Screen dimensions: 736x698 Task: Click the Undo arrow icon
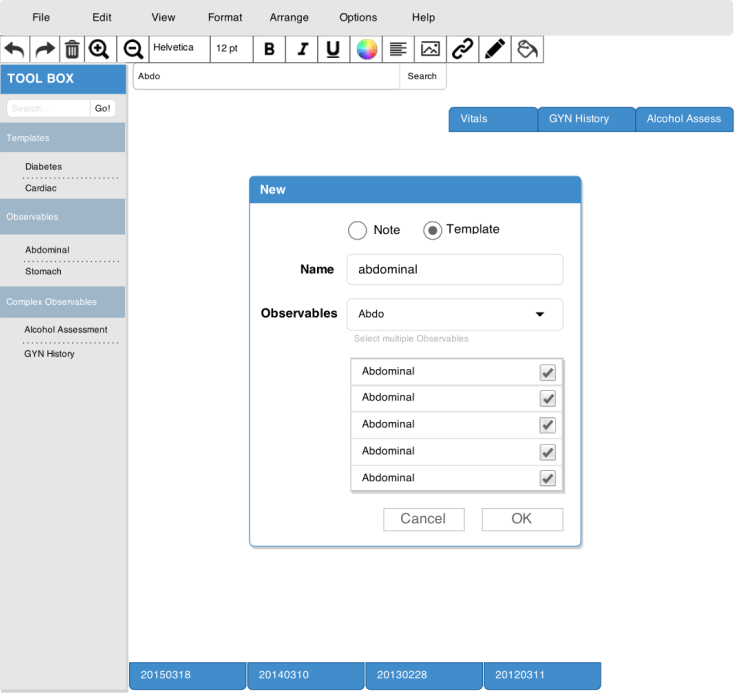(x=15, y=49)
